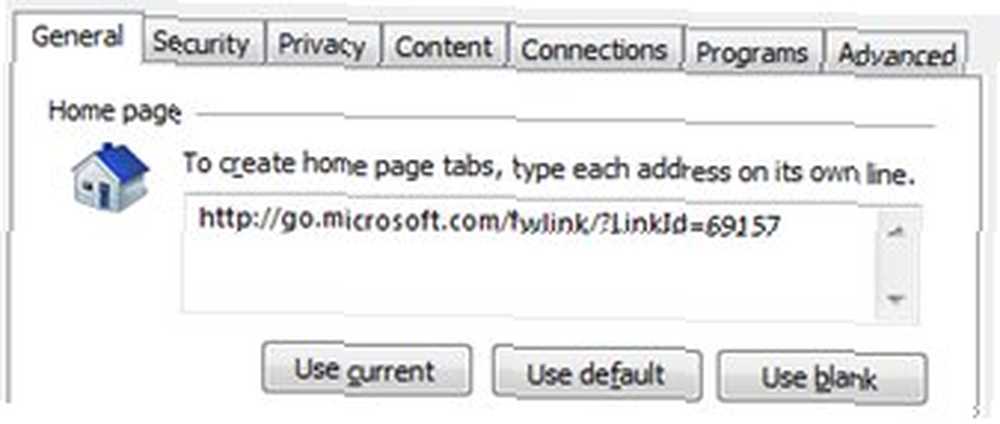Open the Programs tab
This screenshot has width=1000, height=424.
[752, 52]
